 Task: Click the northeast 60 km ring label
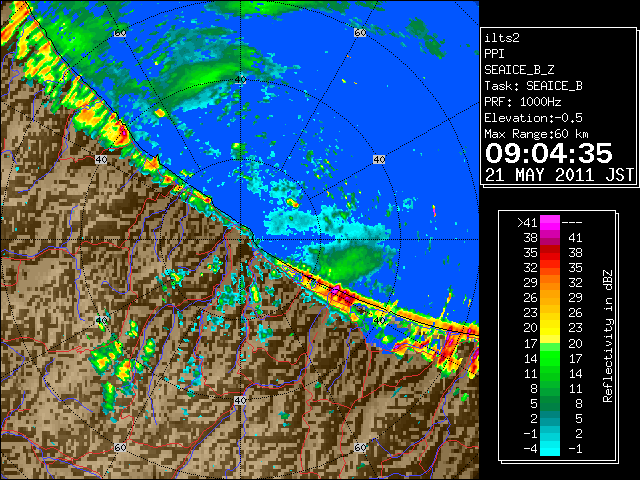pos(360,33)
